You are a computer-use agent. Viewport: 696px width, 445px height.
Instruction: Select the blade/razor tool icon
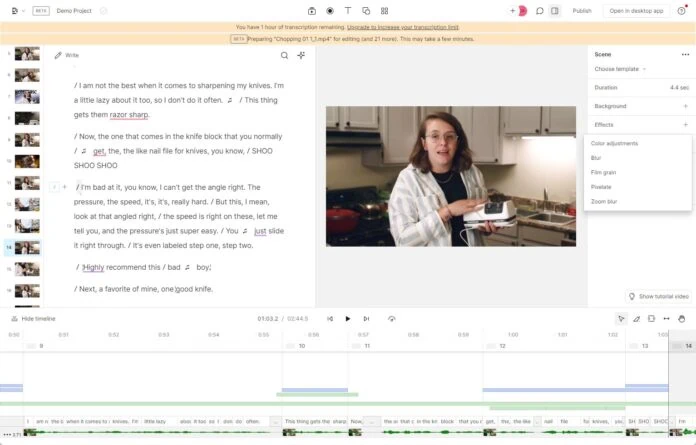coord(637,319)
